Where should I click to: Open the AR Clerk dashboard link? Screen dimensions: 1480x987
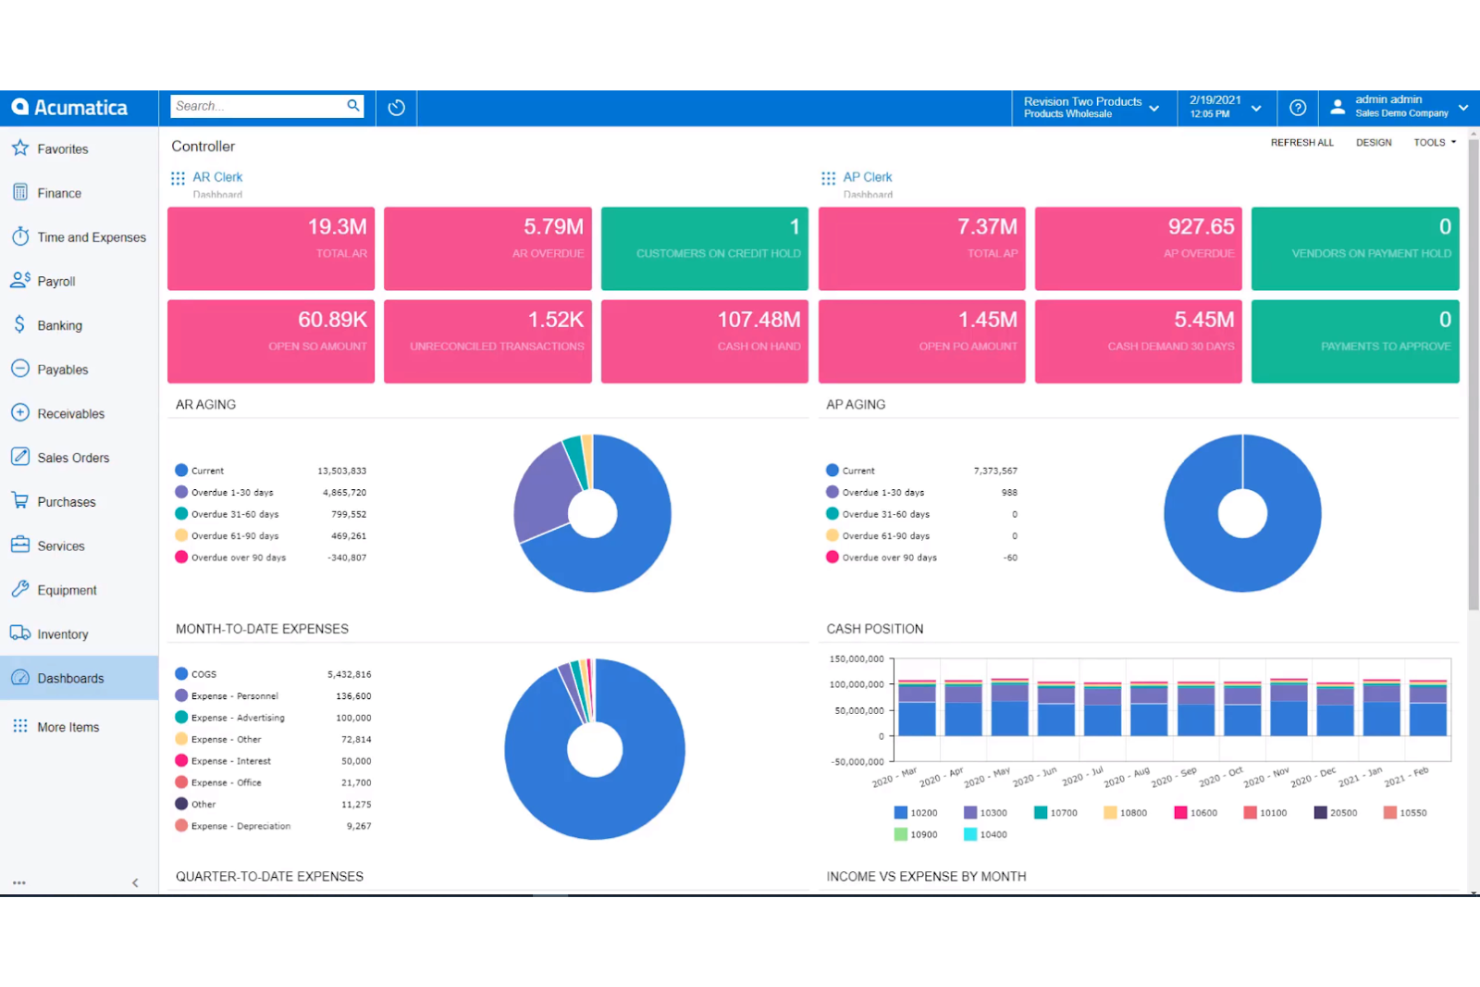click(217, 177)
